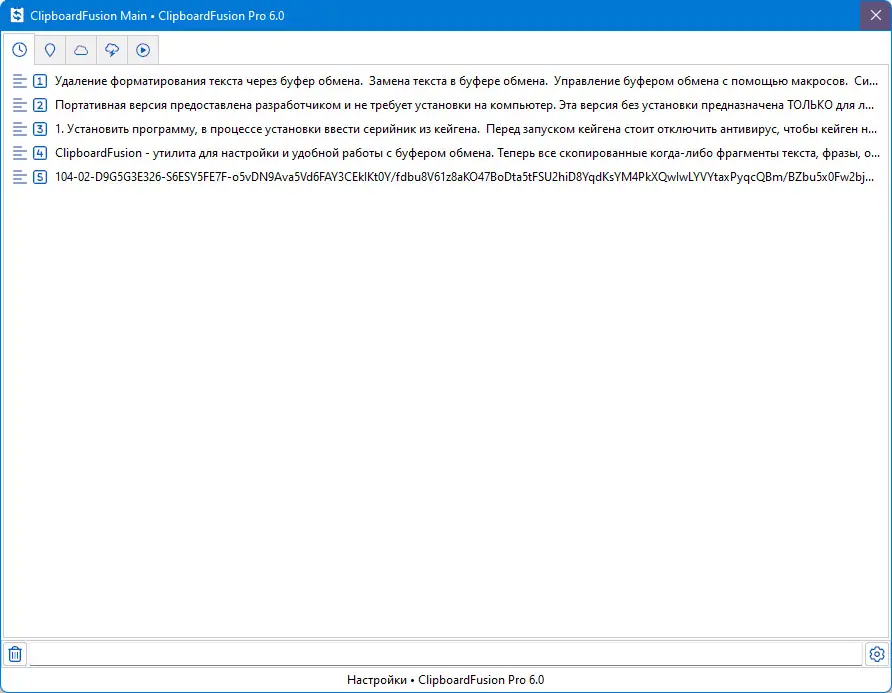
Task: Click the number 1 hotkey badge
Action: 40,81
